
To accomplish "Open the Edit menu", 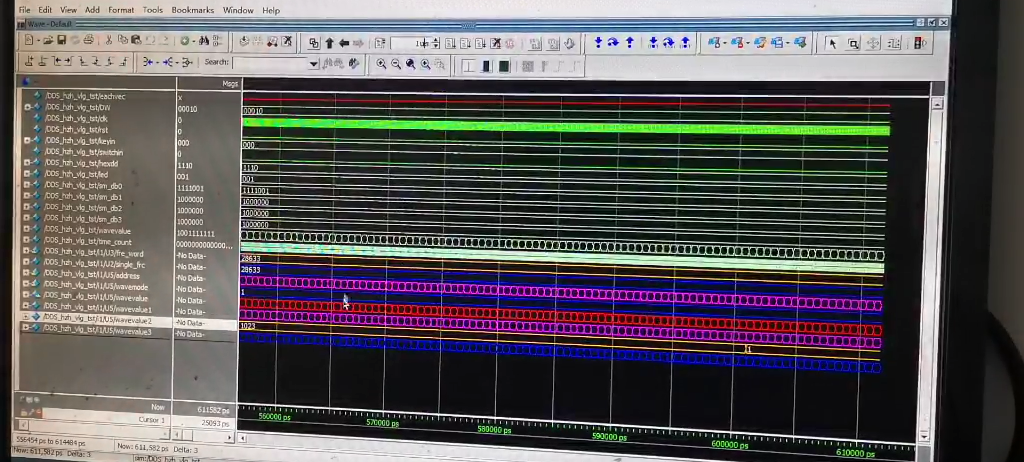I will [x=45, y=10].
